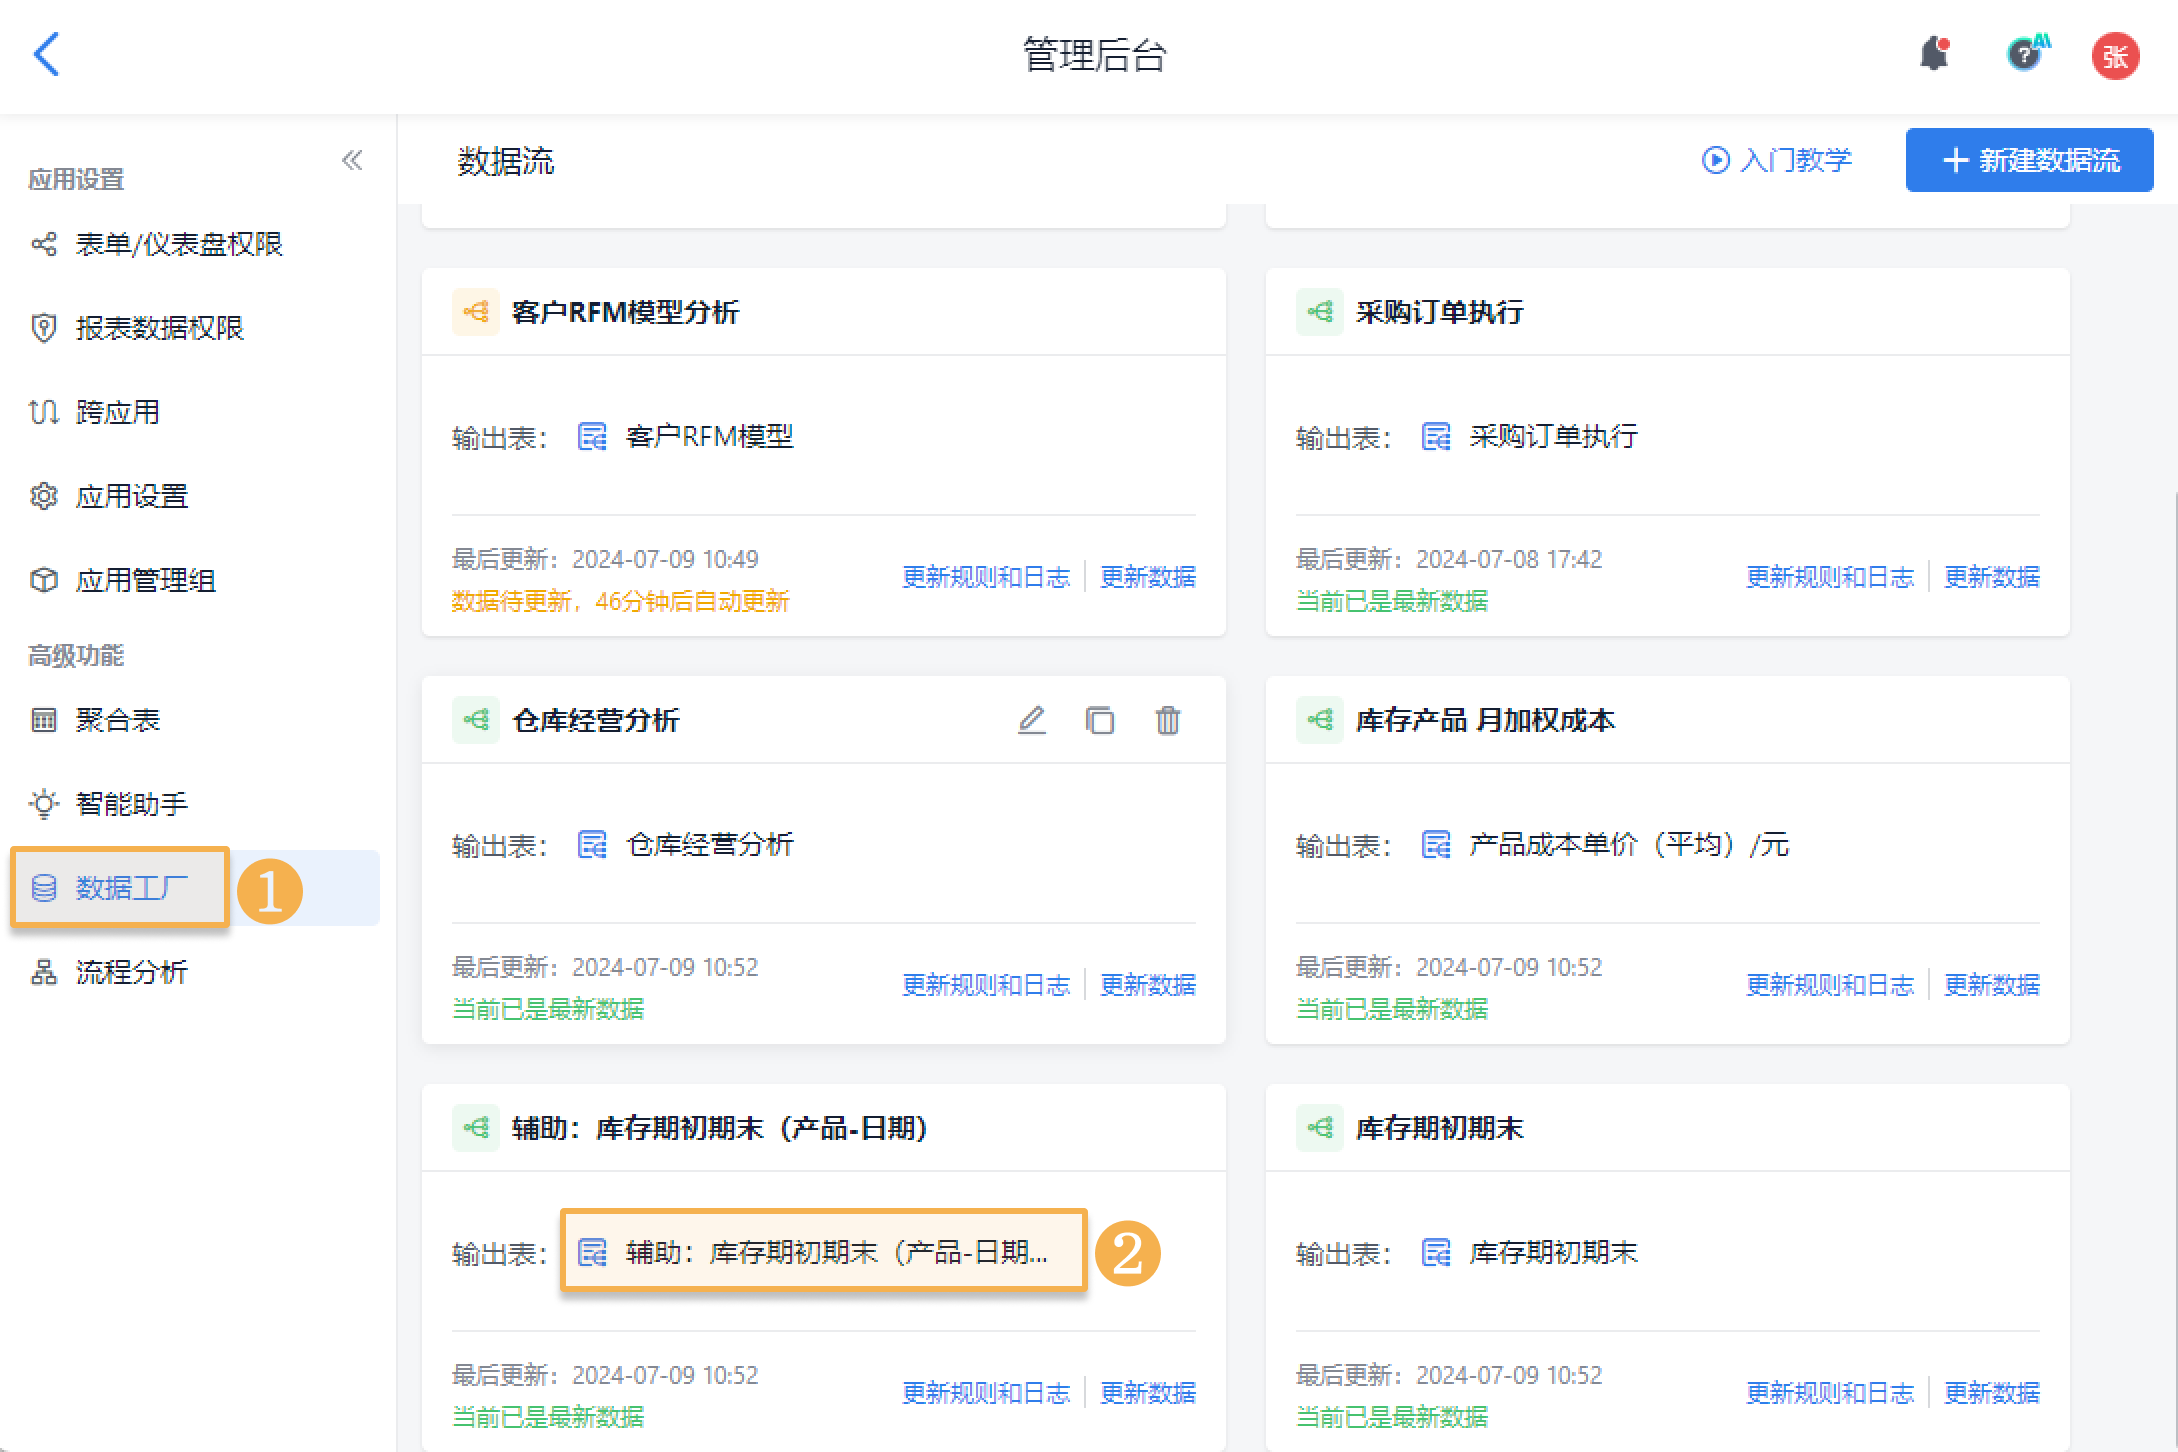Open output table 产品成本单价（平均）/元
The width and height of the screenshot is (2178, 1452).
pos(1627,845)
